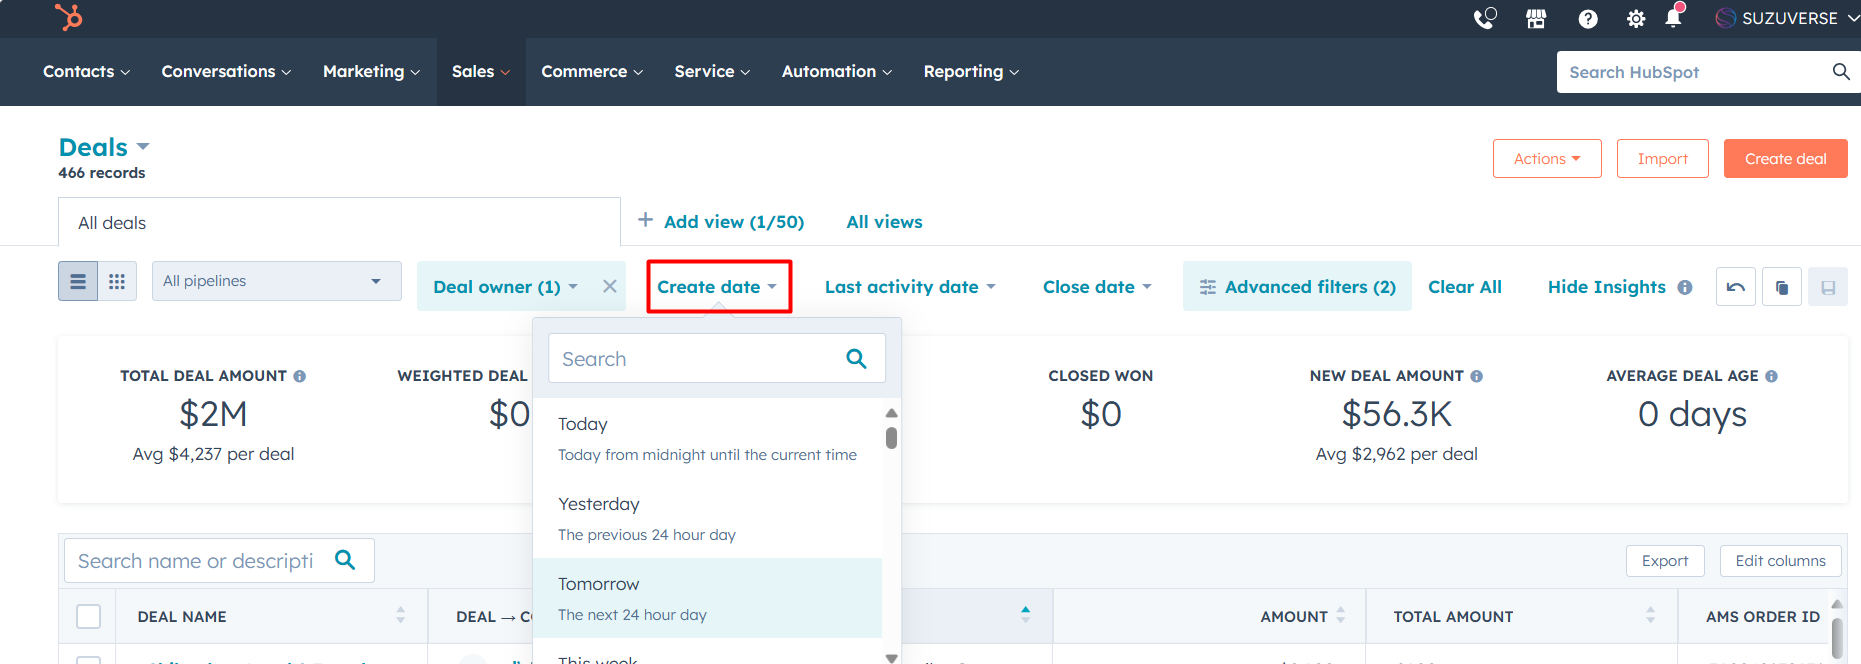
Task: Tick the select-all deals checkbox
Action: point(89,616)
